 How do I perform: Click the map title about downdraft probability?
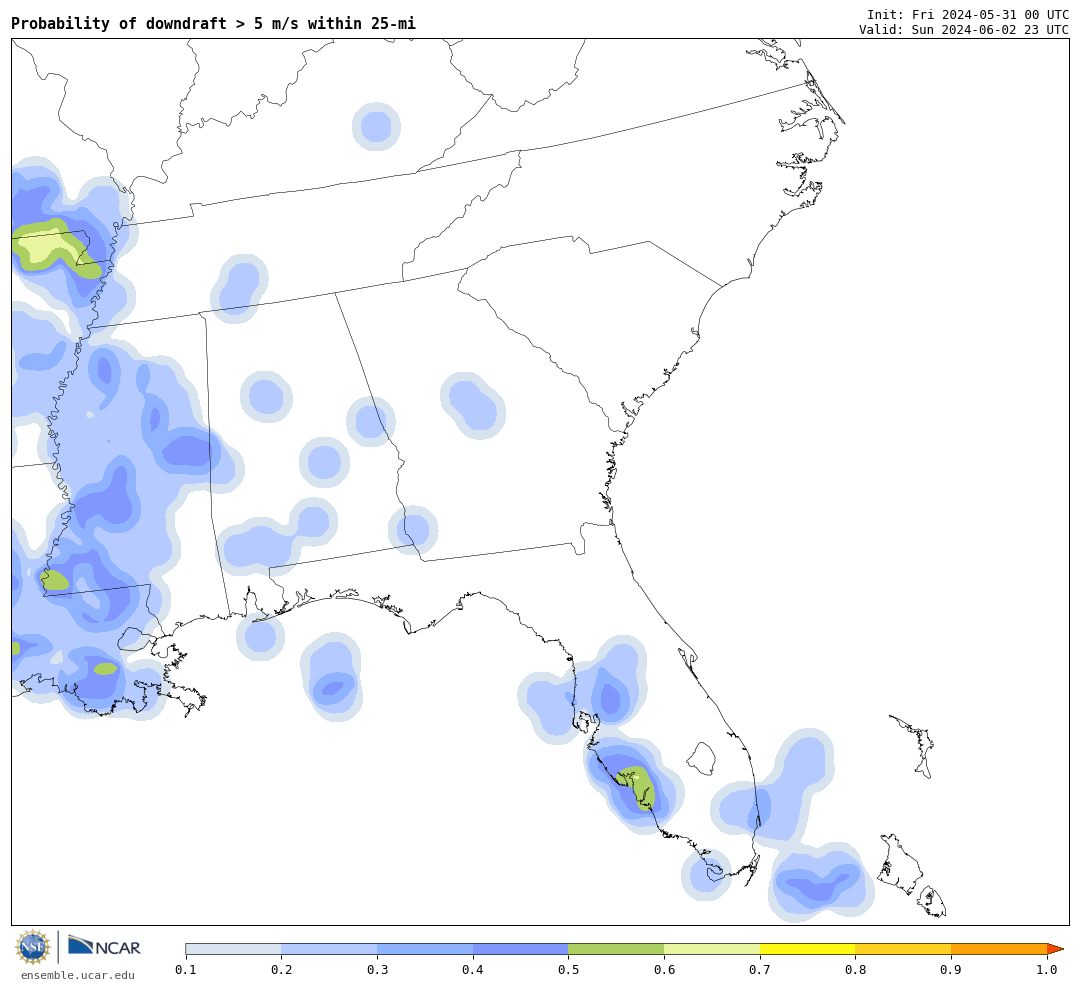pos(214,23)
